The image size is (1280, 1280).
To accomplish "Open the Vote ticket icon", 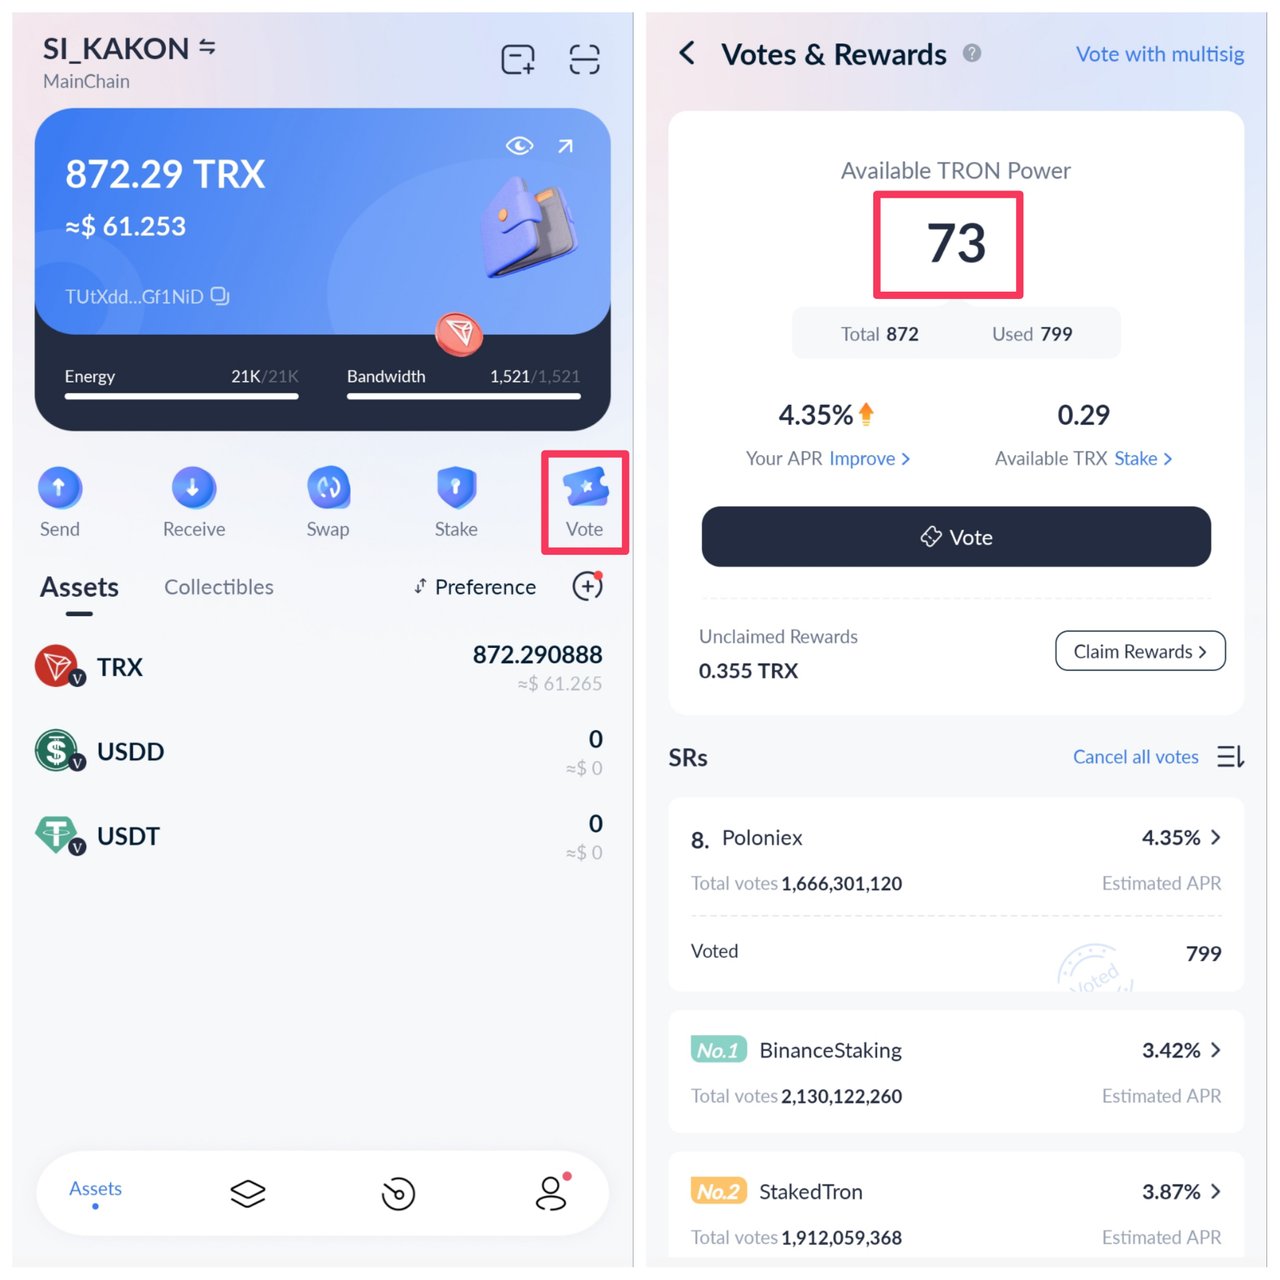I will [586, 487].
